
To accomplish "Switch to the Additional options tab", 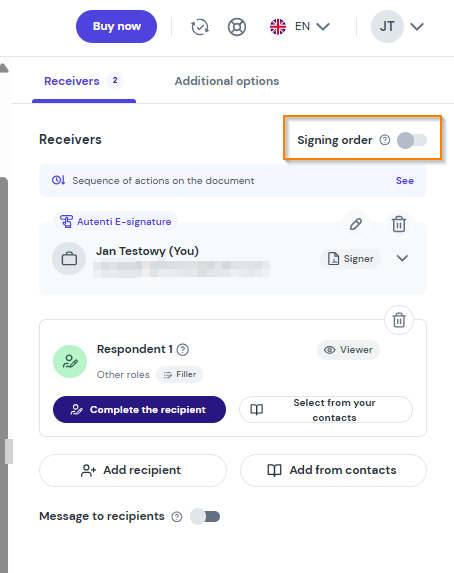I will point(227,81).
